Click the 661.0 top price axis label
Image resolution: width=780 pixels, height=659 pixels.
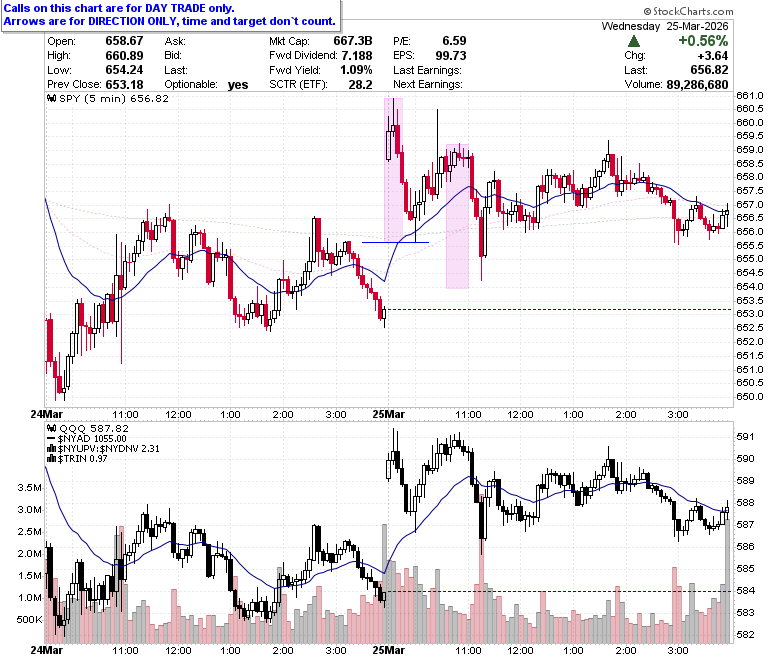pyautogui.click(x=750, y=95)
